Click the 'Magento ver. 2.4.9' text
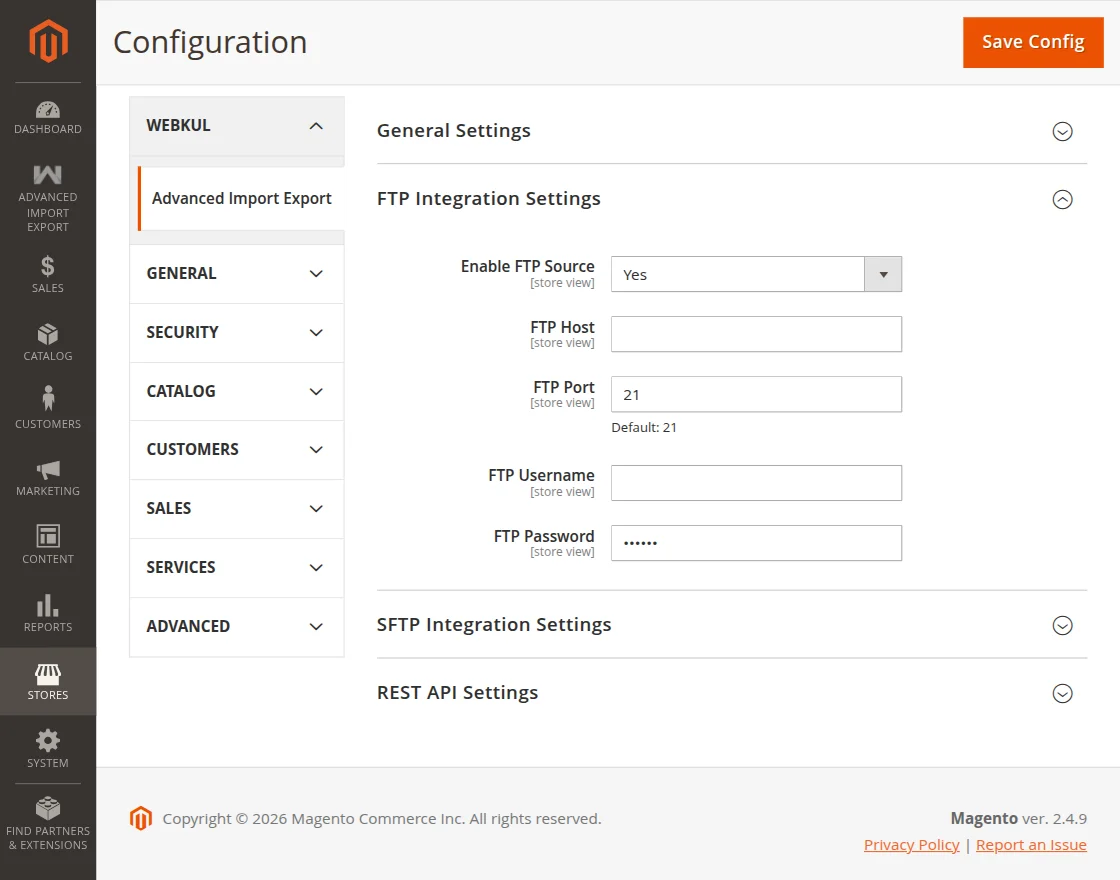The height and width of the screenshot is (880, 1120). point(1019,819)
